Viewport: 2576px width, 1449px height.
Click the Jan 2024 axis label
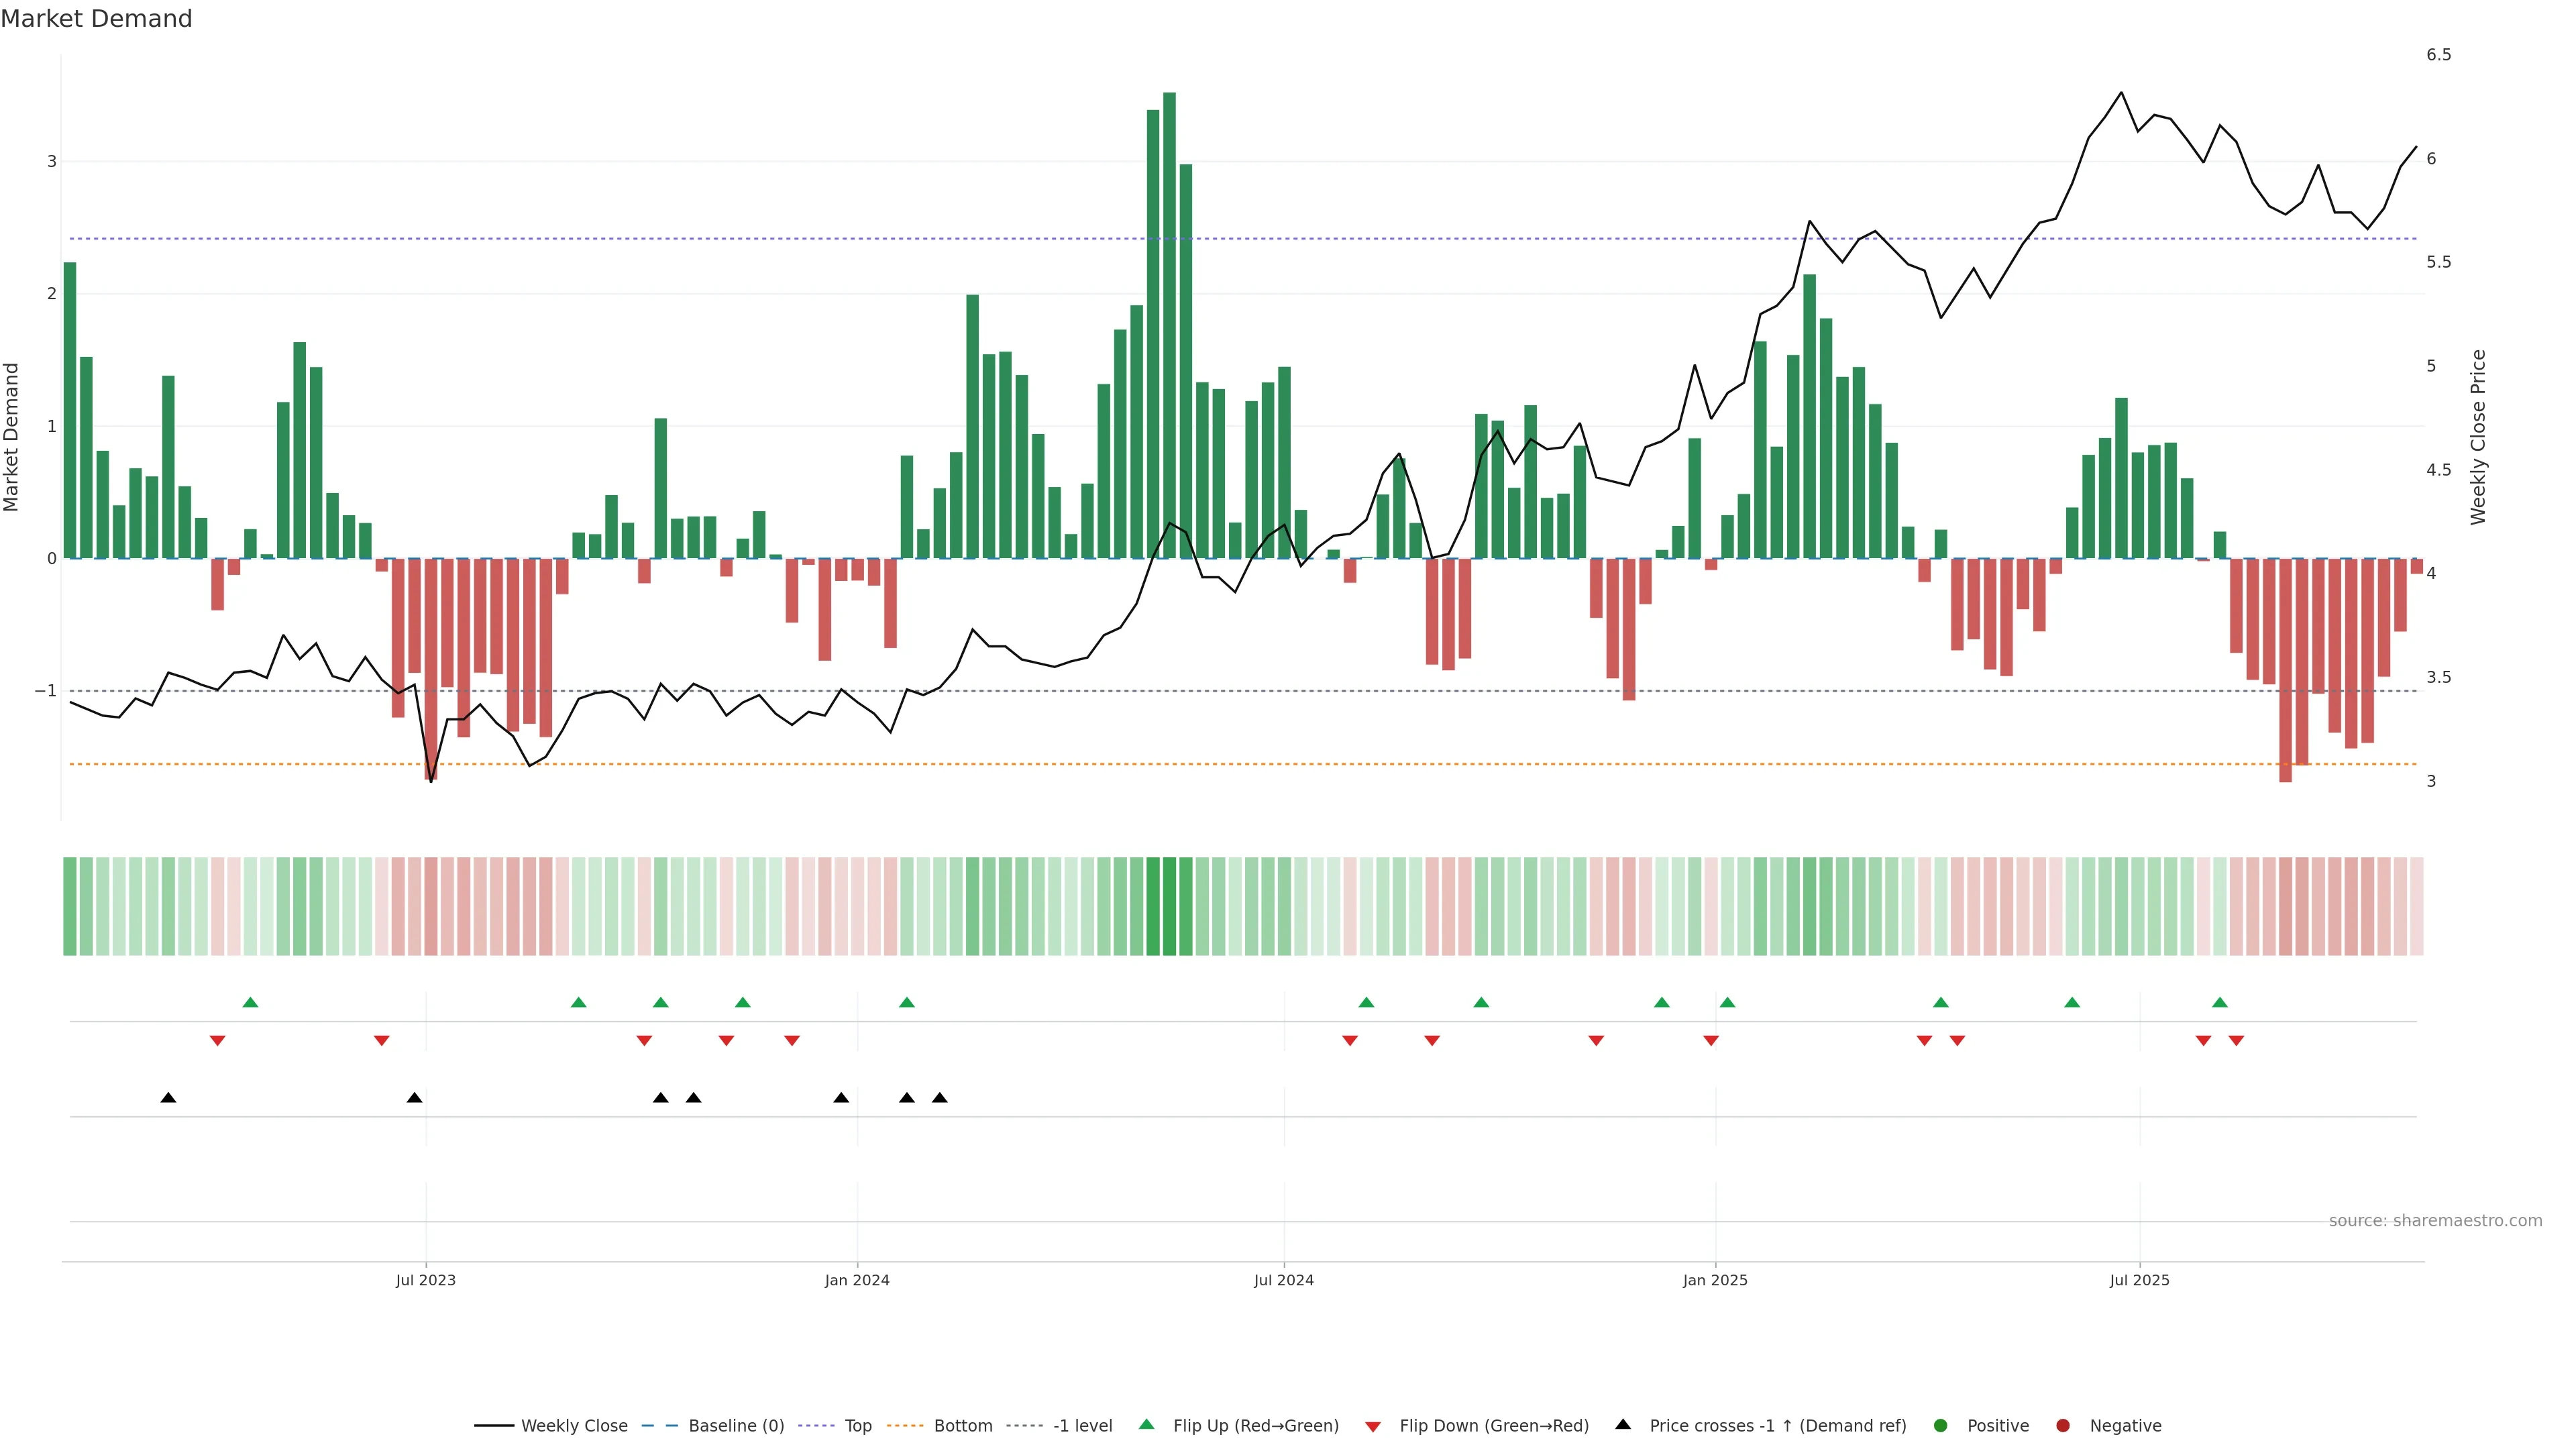(x=857, y=1281)
